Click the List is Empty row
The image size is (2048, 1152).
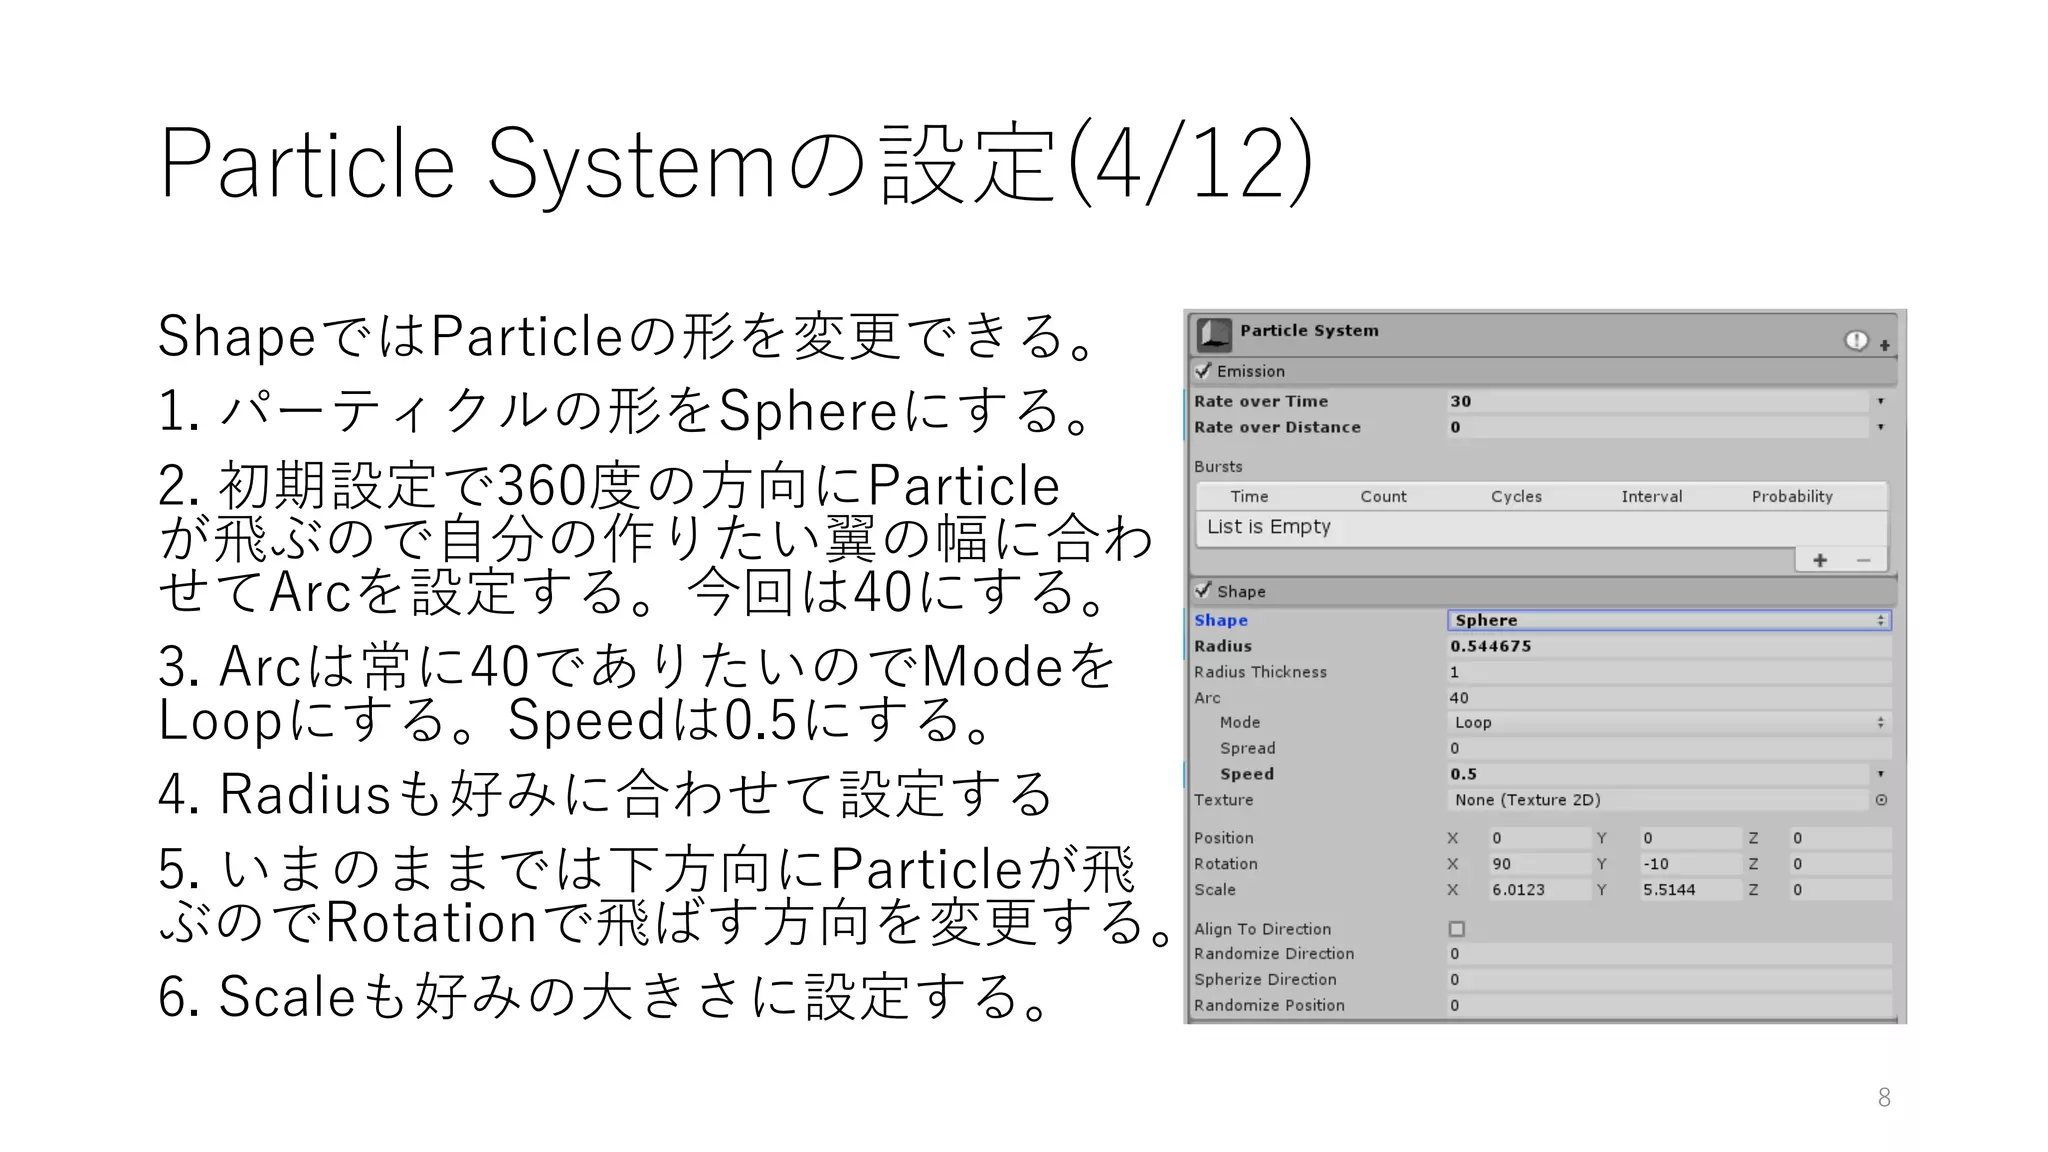click(x=1541, y=528)
